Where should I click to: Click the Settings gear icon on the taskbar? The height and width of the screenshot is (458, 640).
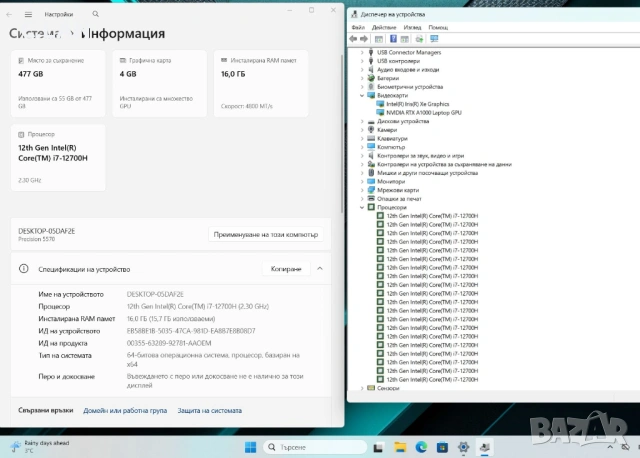463,447
